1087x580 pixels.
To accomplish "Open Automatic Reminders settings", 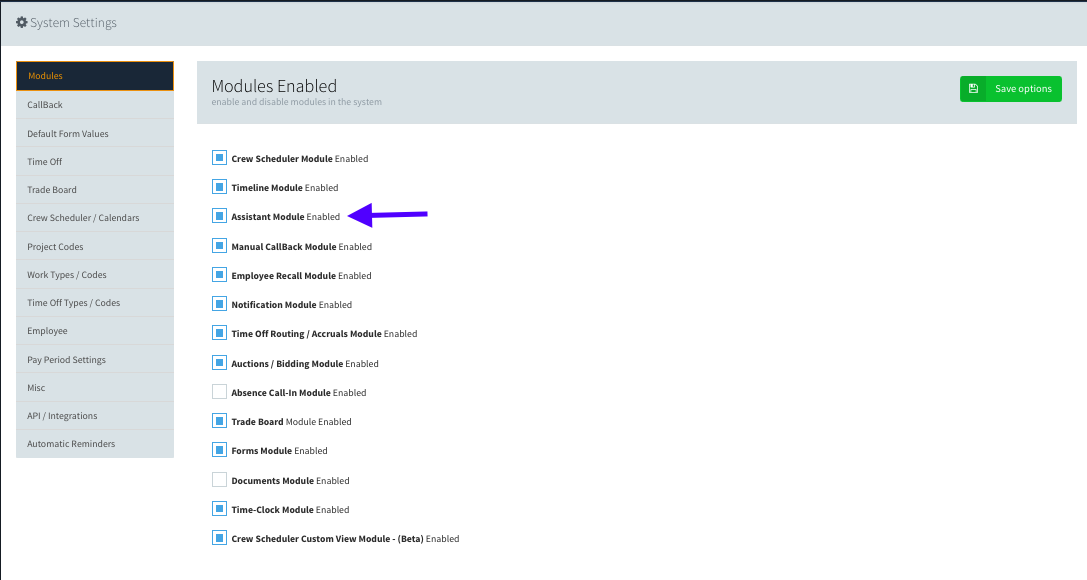I will [95, 444].
